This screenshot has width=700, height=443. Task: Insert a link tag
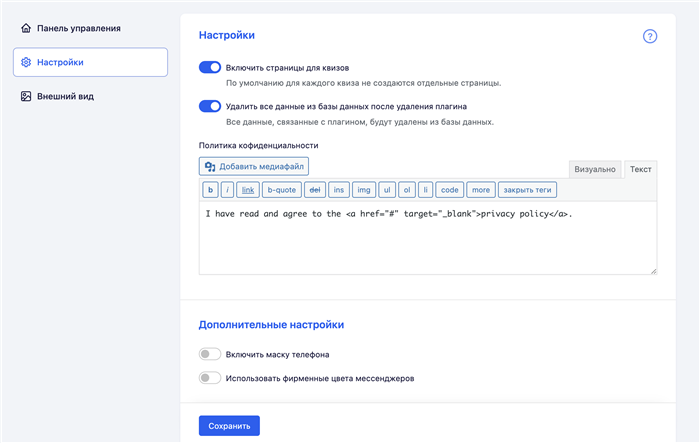tap(248, 190)
